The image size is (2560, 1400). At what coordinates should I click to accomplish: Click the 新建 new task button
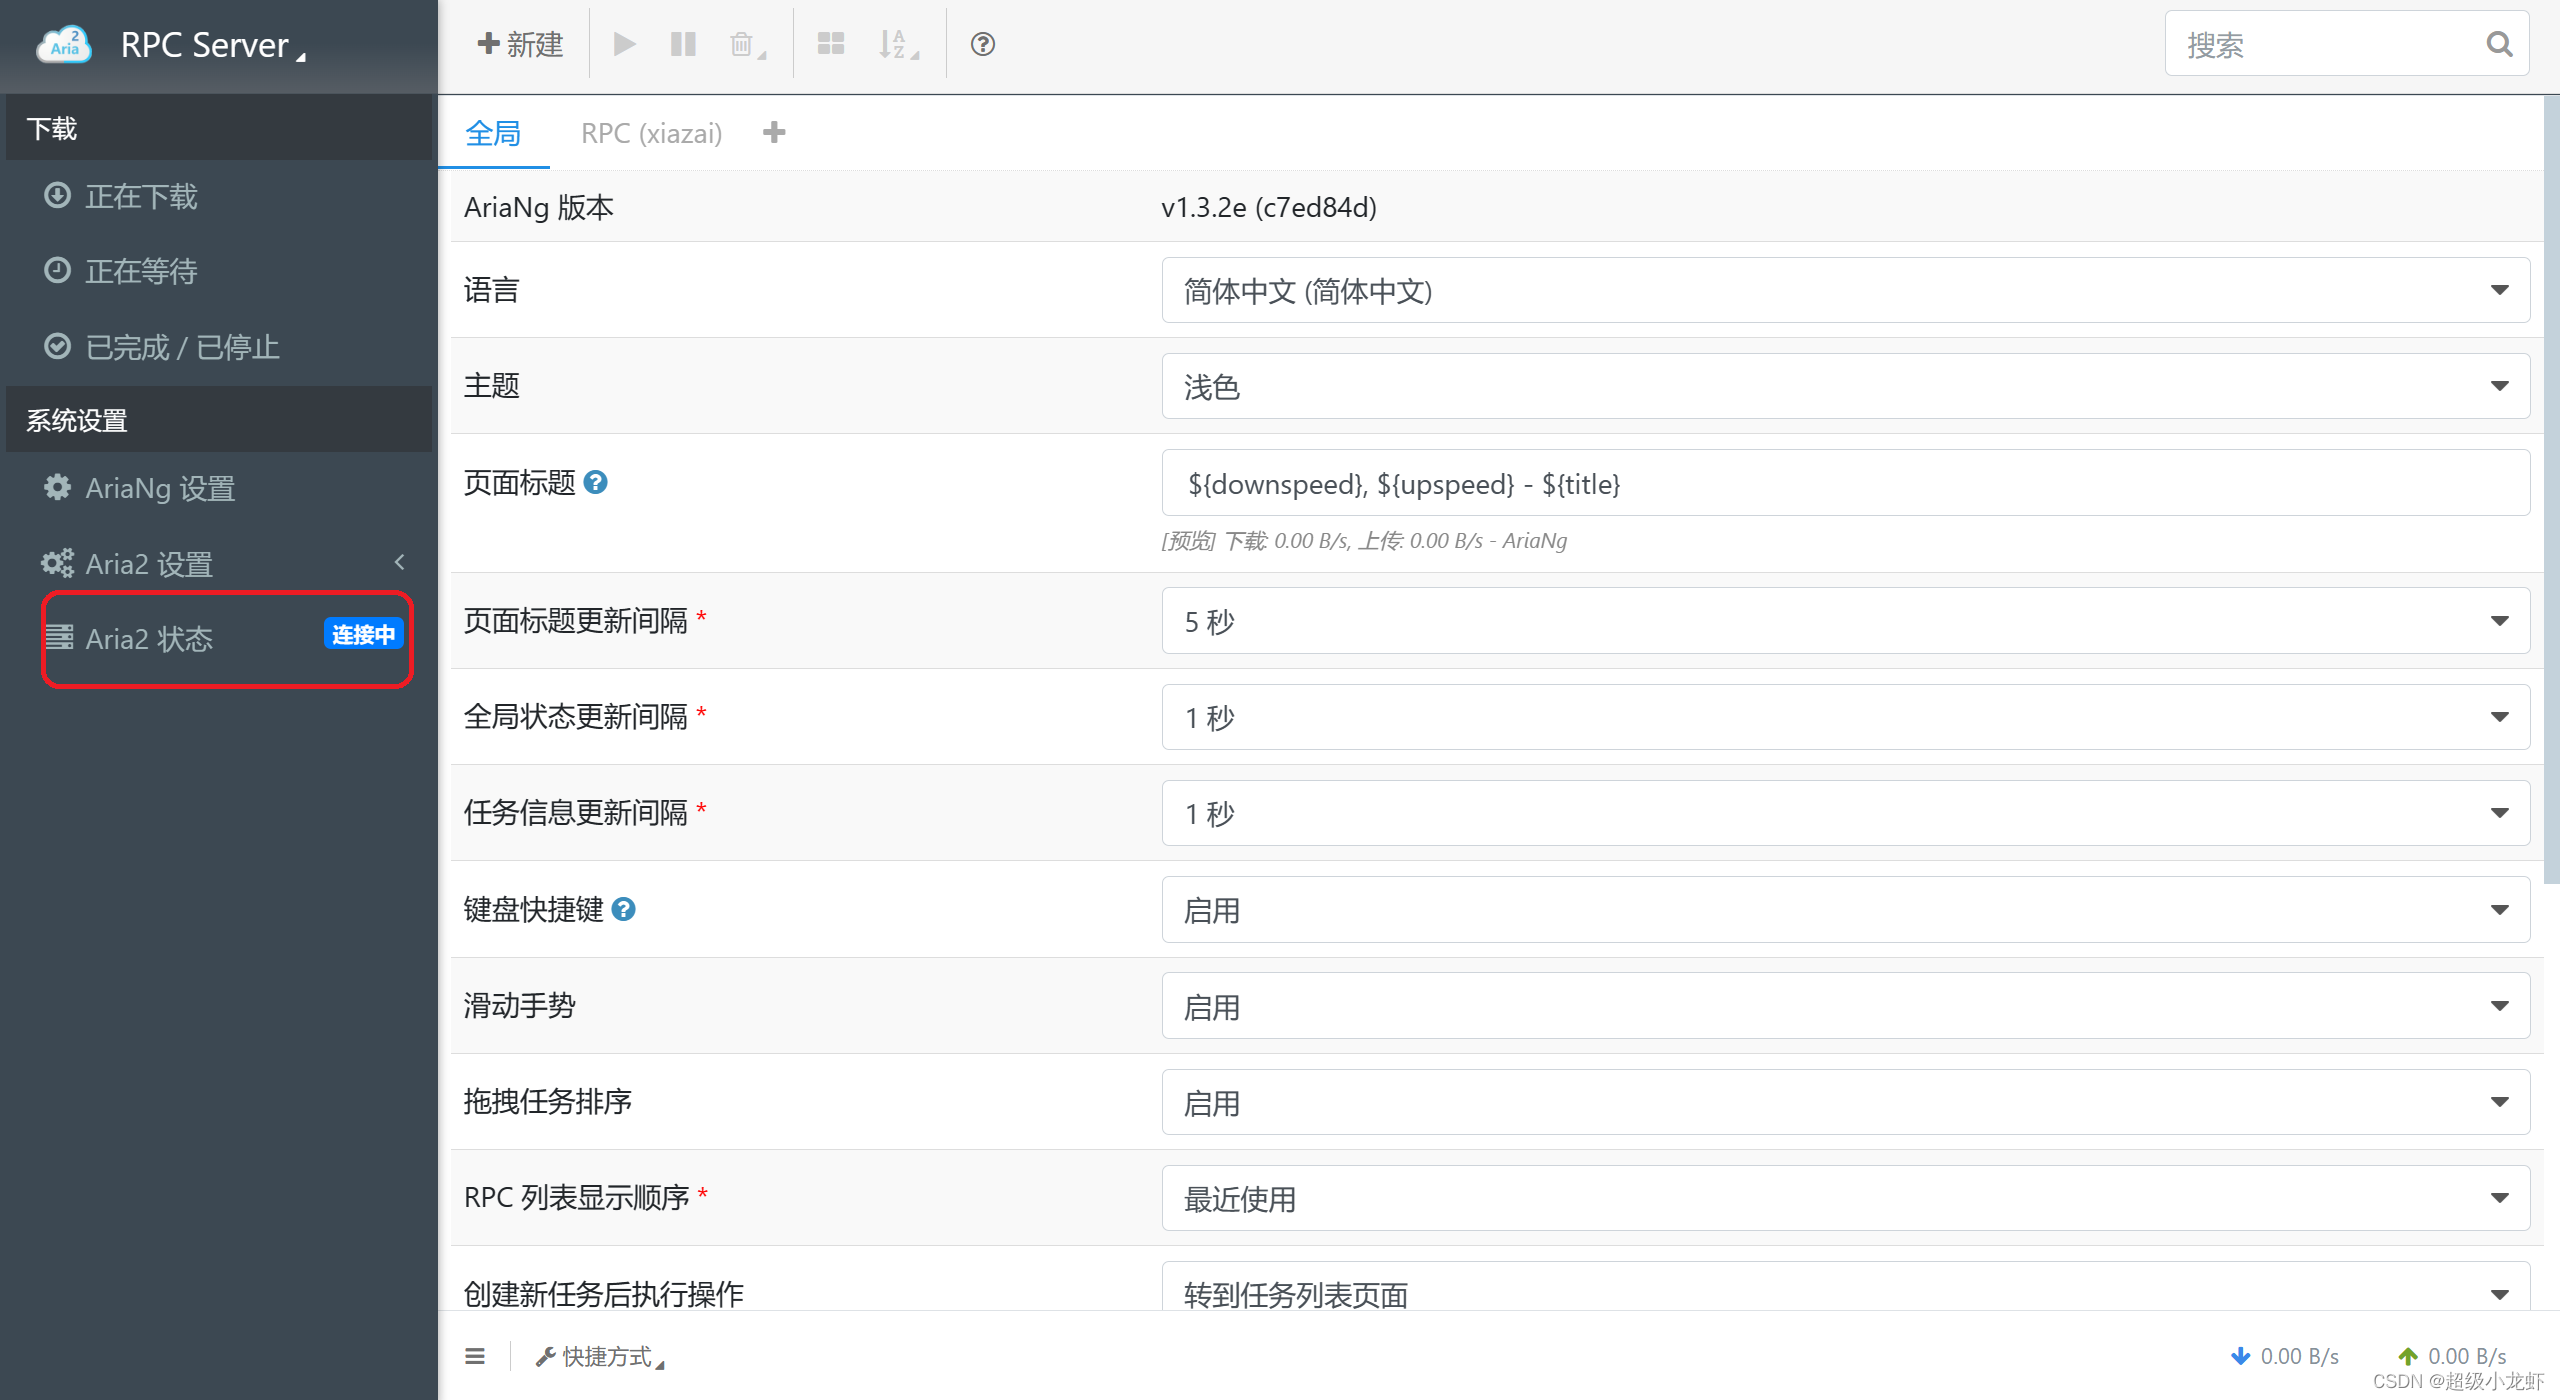(x=520, y=44)
